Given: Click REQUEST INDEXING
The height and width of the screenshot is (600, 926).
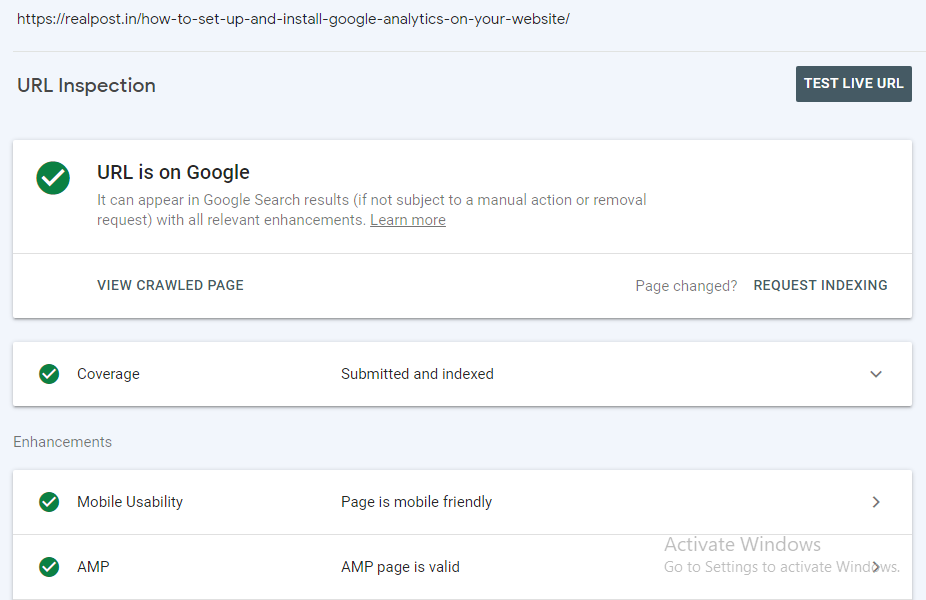Looking at the screenshot, I should 820,285.
